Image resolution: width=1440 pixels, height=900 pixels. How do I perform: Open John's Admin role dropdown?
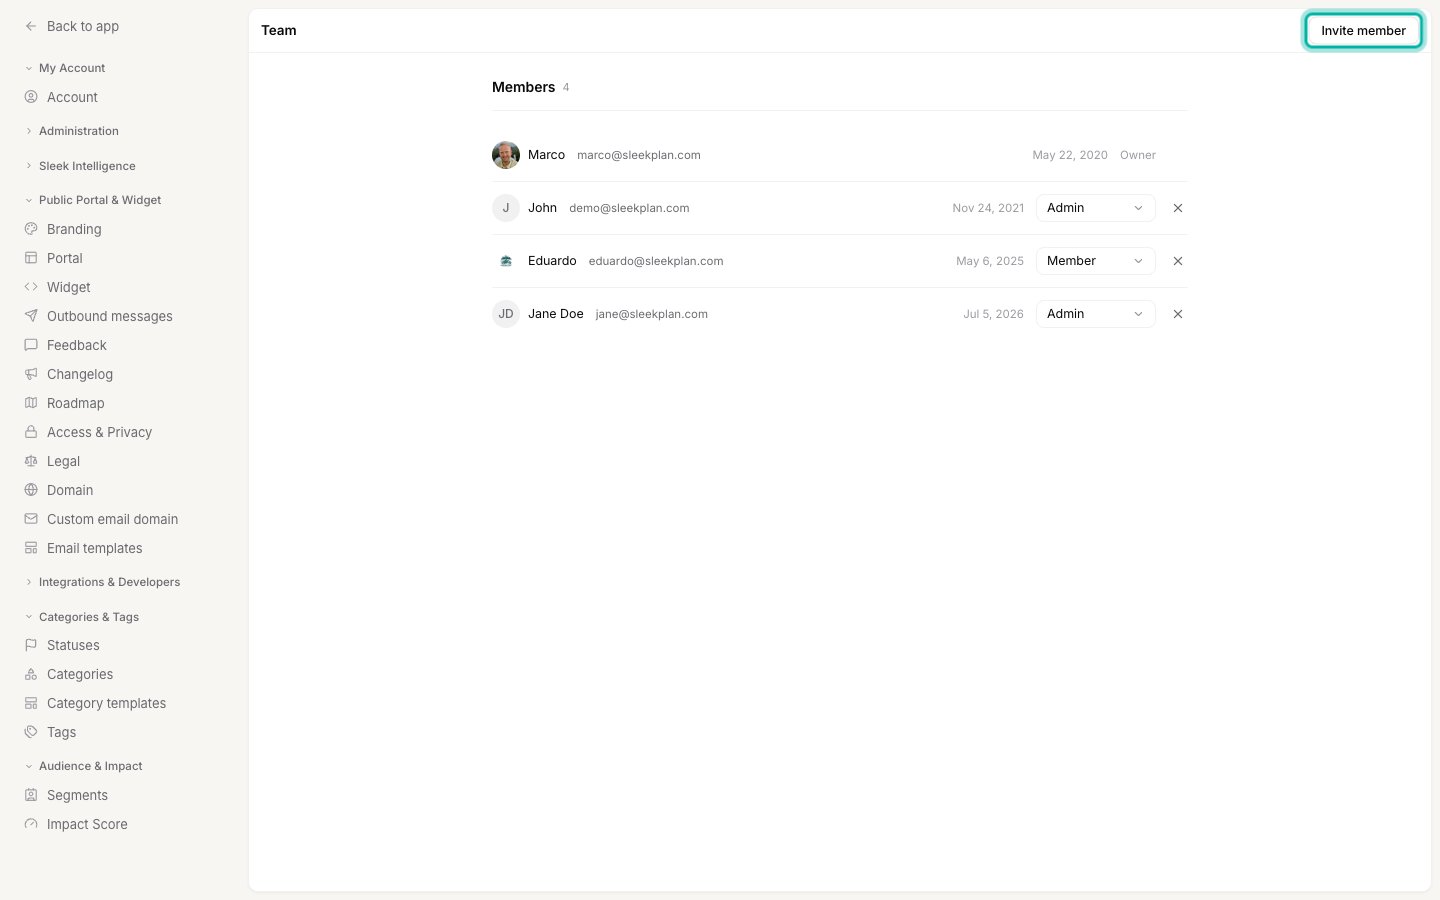(x=1096, y=208)
